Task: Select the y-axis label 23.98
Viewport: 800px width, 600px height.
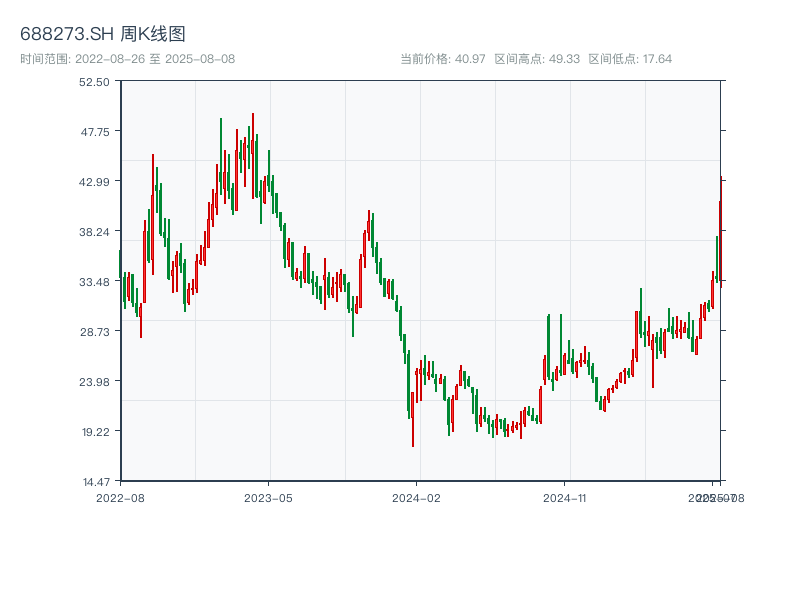Action: (94, 382)
